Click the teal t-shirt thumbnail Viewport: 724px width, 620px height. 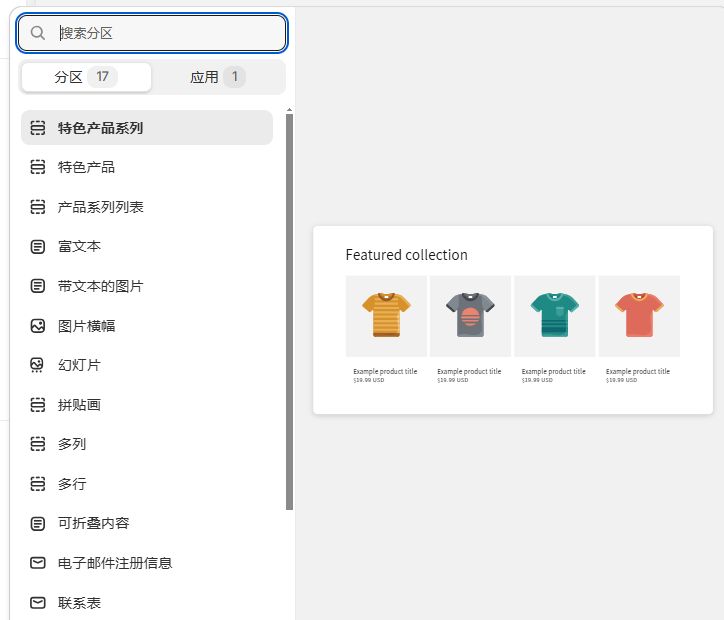click(555, 316)
